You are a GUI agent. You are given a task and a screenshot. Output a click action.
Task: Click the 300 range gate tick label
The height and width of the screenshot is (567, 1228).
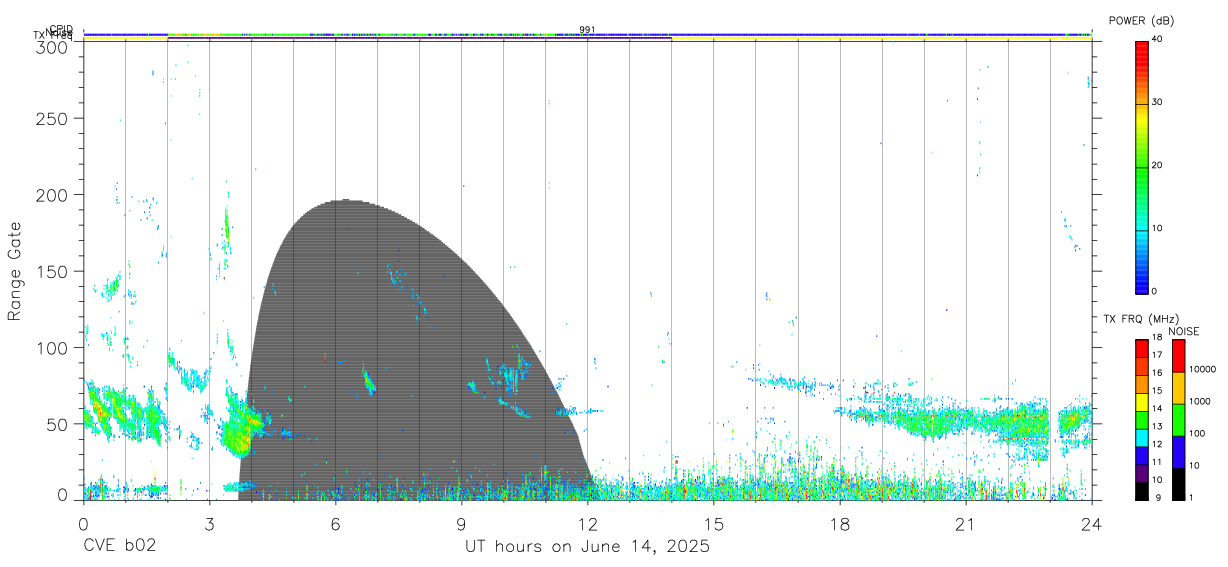pyautogui.click(x=53, y=47)
